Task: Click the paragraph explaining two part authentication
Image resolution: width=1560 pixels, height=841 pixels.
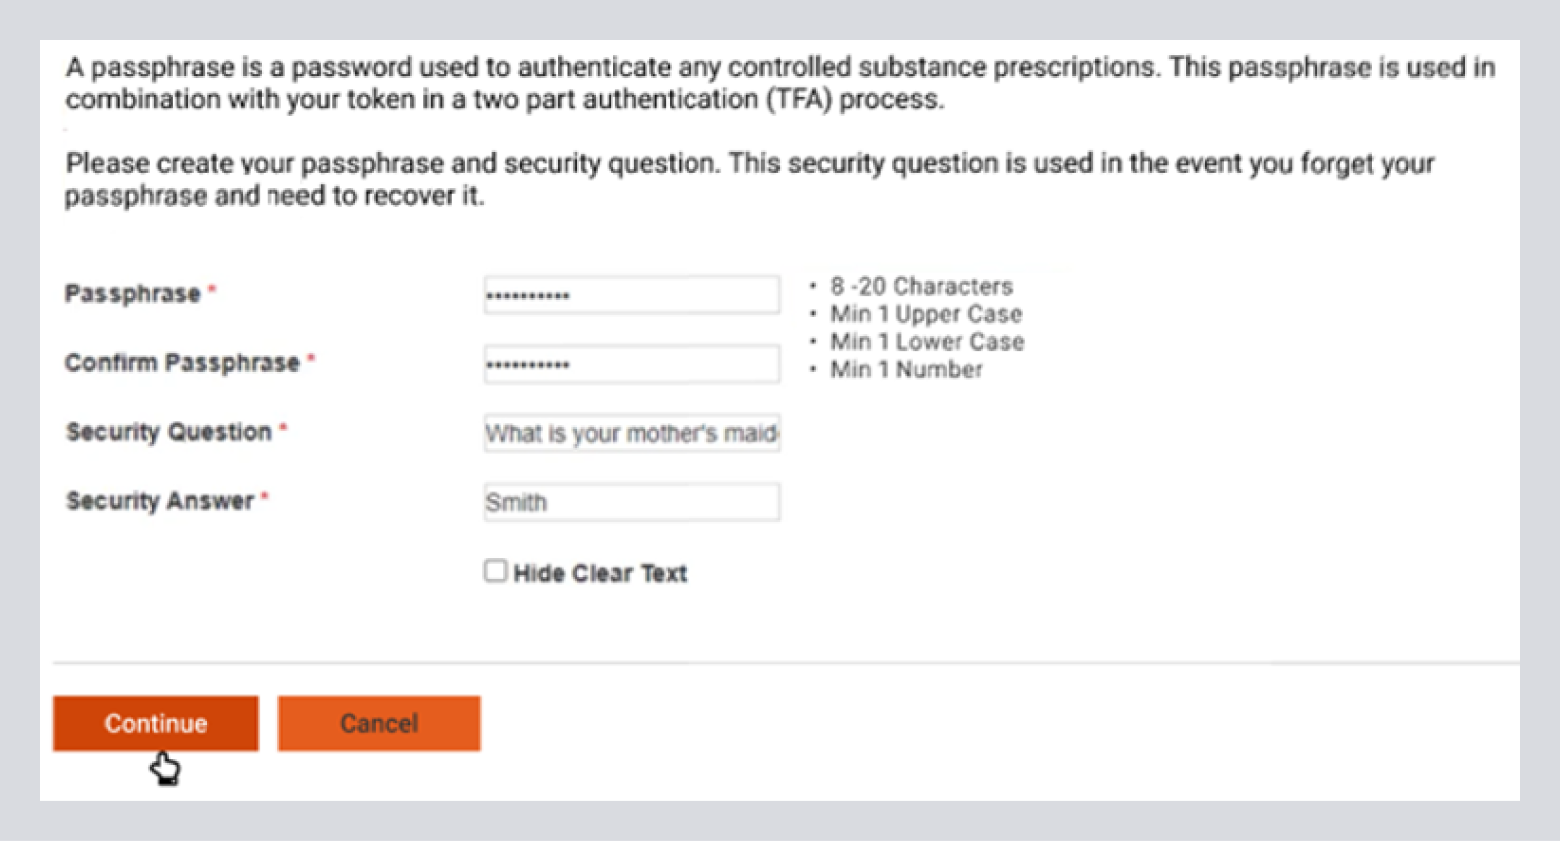Action: [780, 83]
